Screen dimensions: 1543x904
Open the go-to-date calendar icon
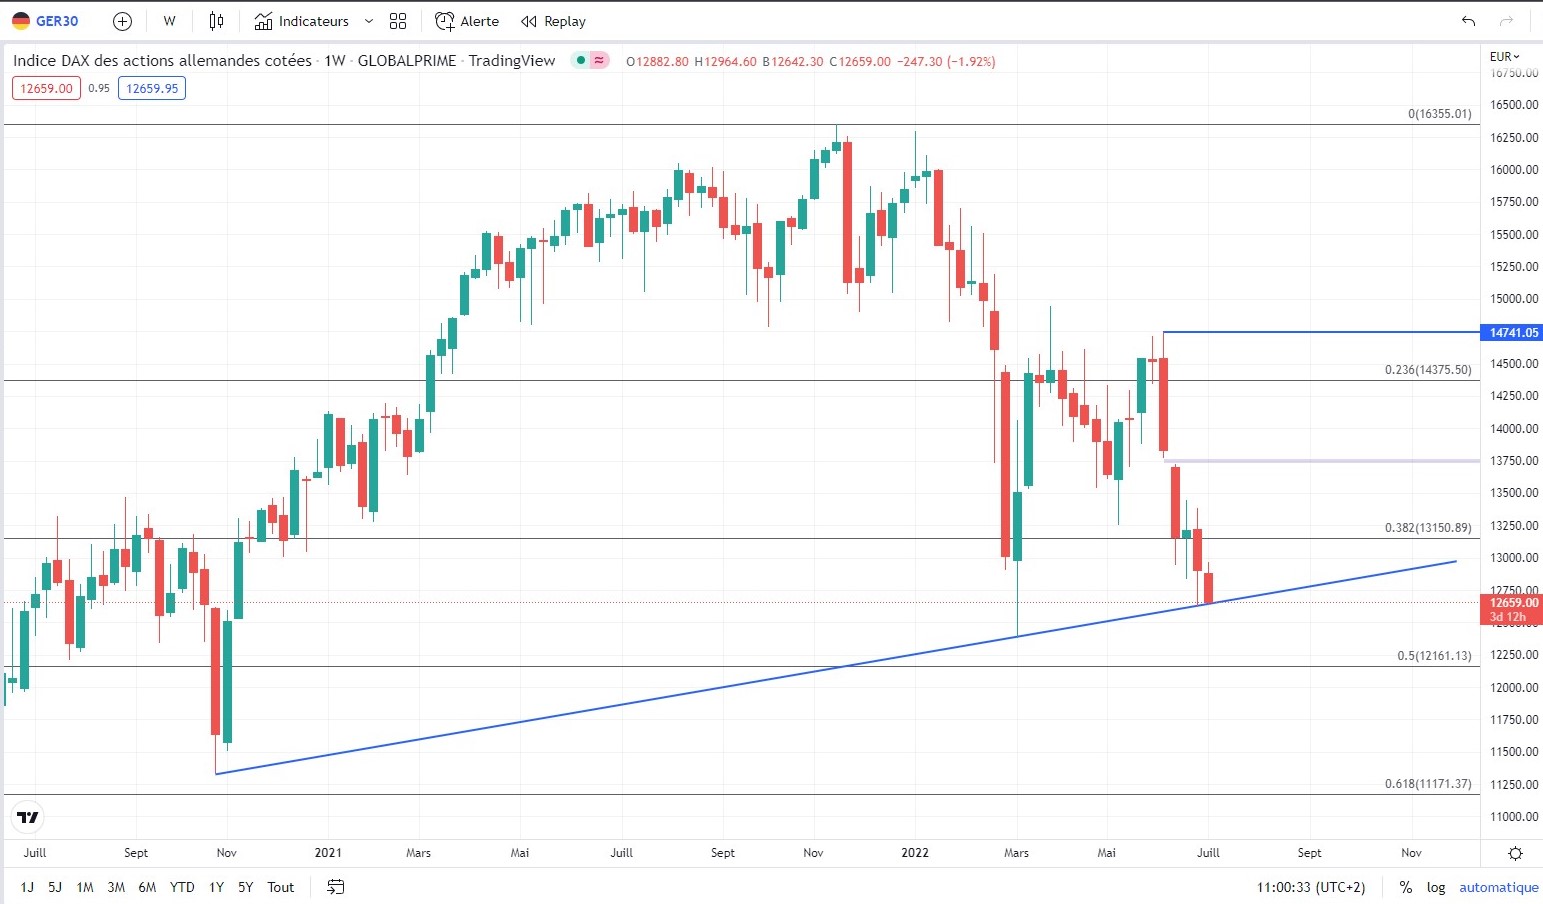pyautogui.click(x=336, y=887)
